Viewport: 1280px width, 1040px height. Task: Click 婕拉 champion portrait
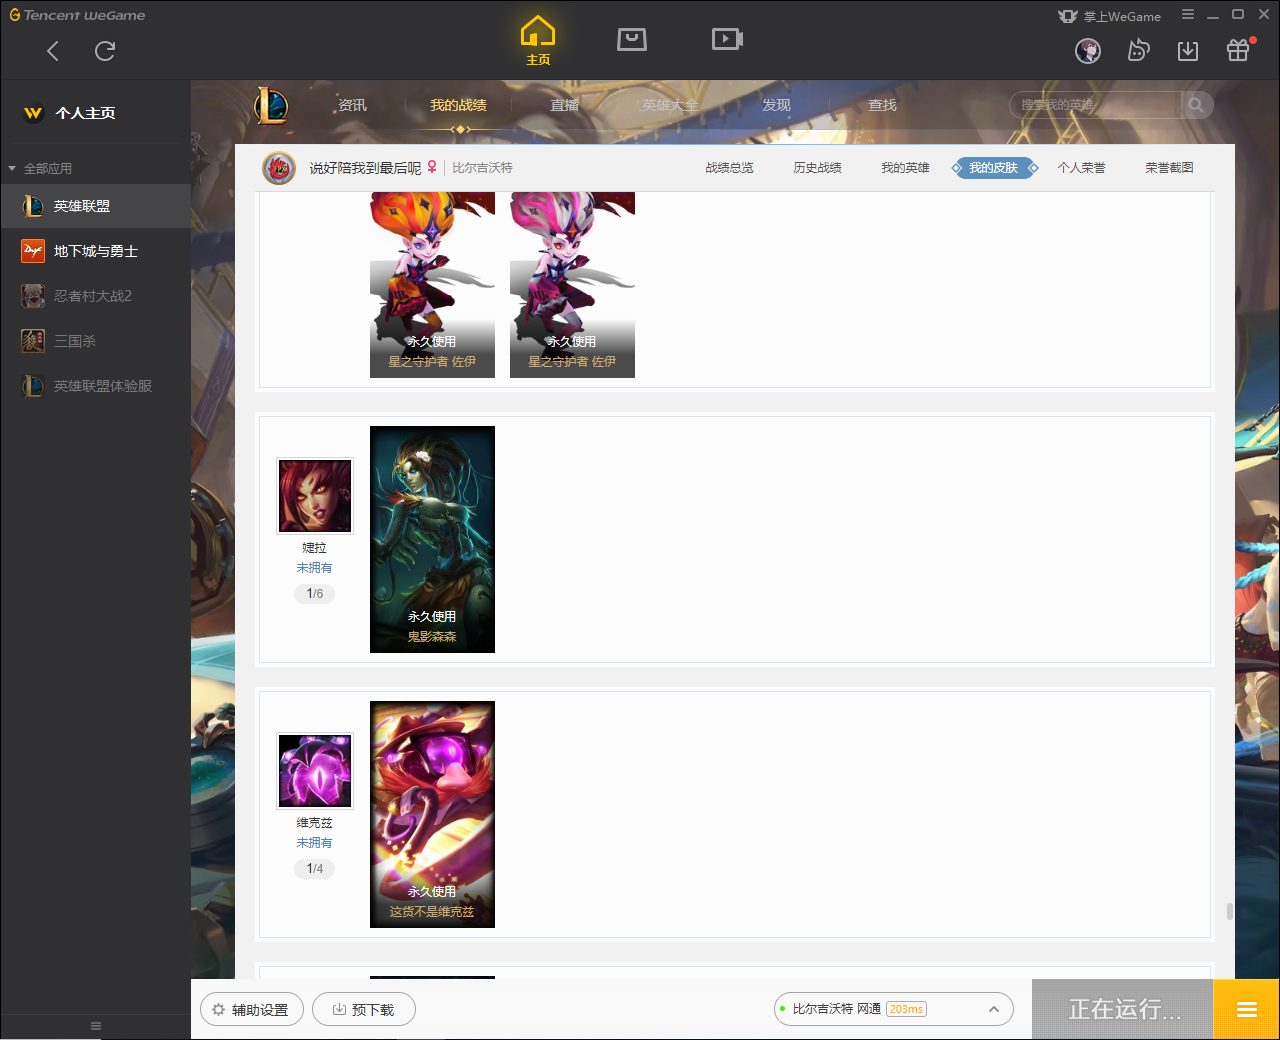point(315,496)
